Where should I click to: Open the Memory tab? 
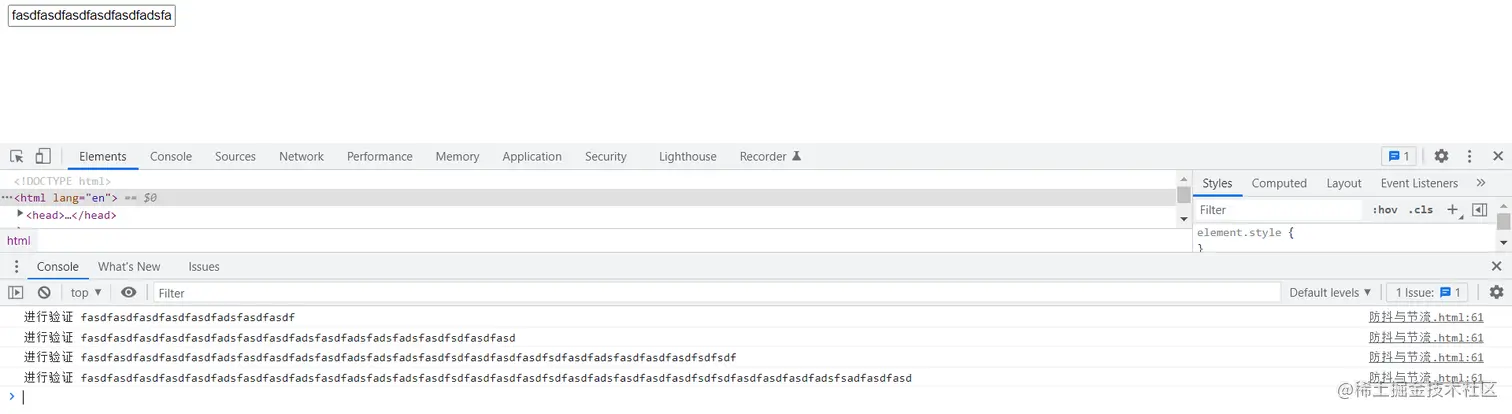(457, 156)
